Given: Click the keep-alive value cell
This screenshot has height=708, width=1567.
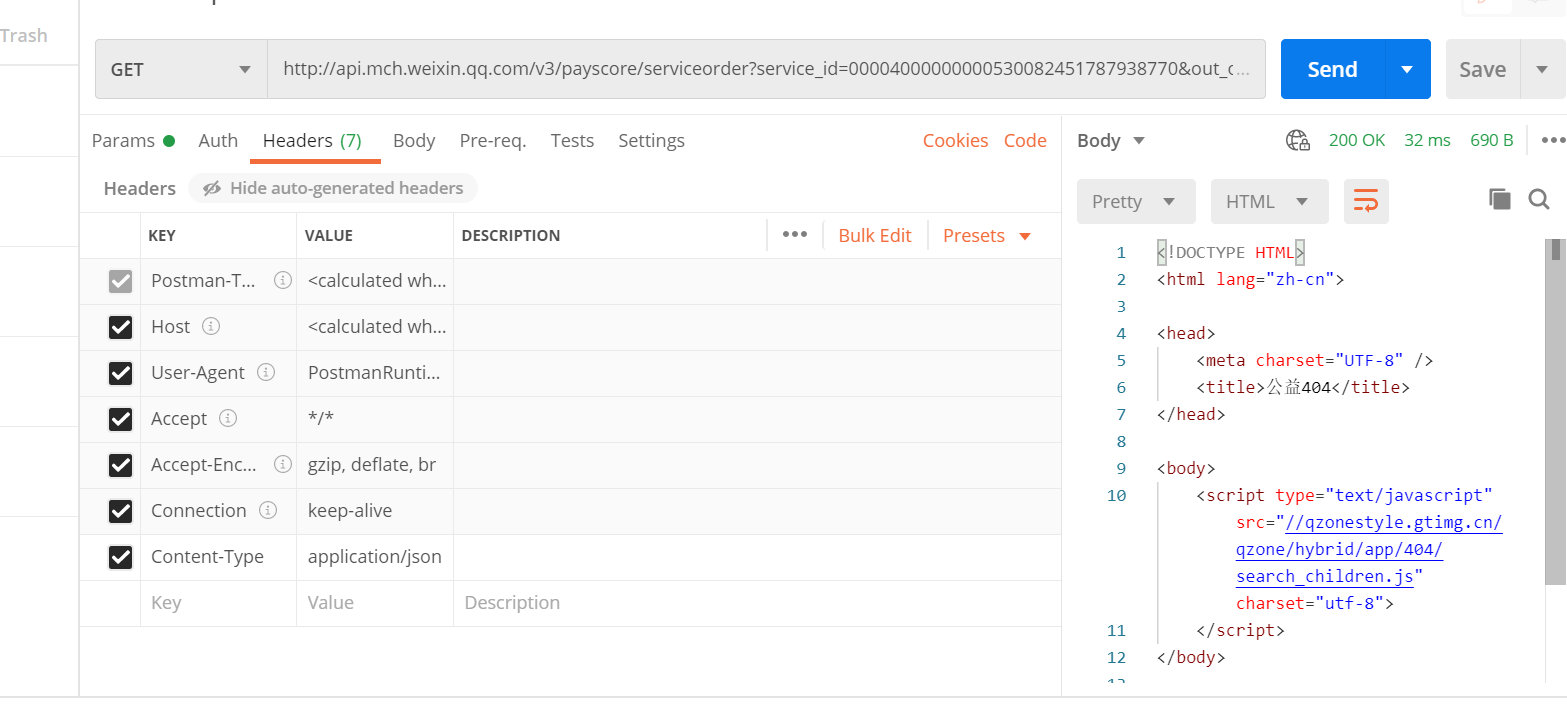Looking at the screenshot, I should point(375,511).
